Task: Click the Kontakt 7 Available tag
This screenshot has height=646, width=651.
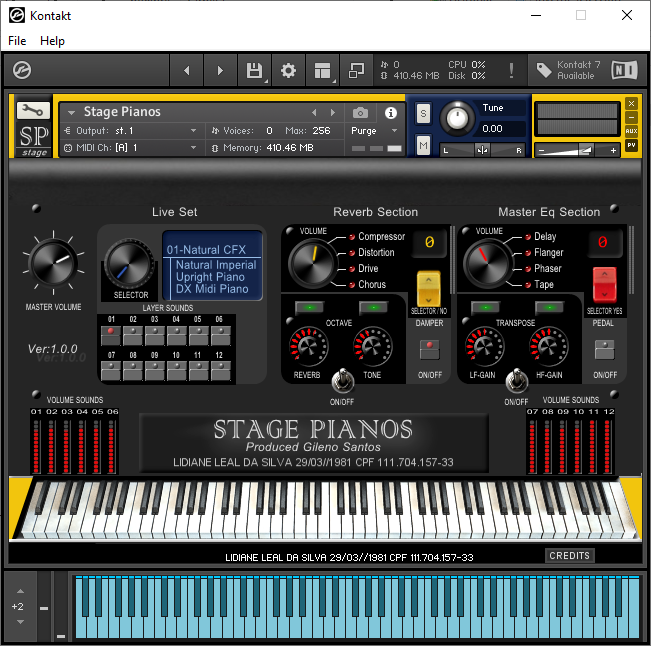Action: (568, 70)
